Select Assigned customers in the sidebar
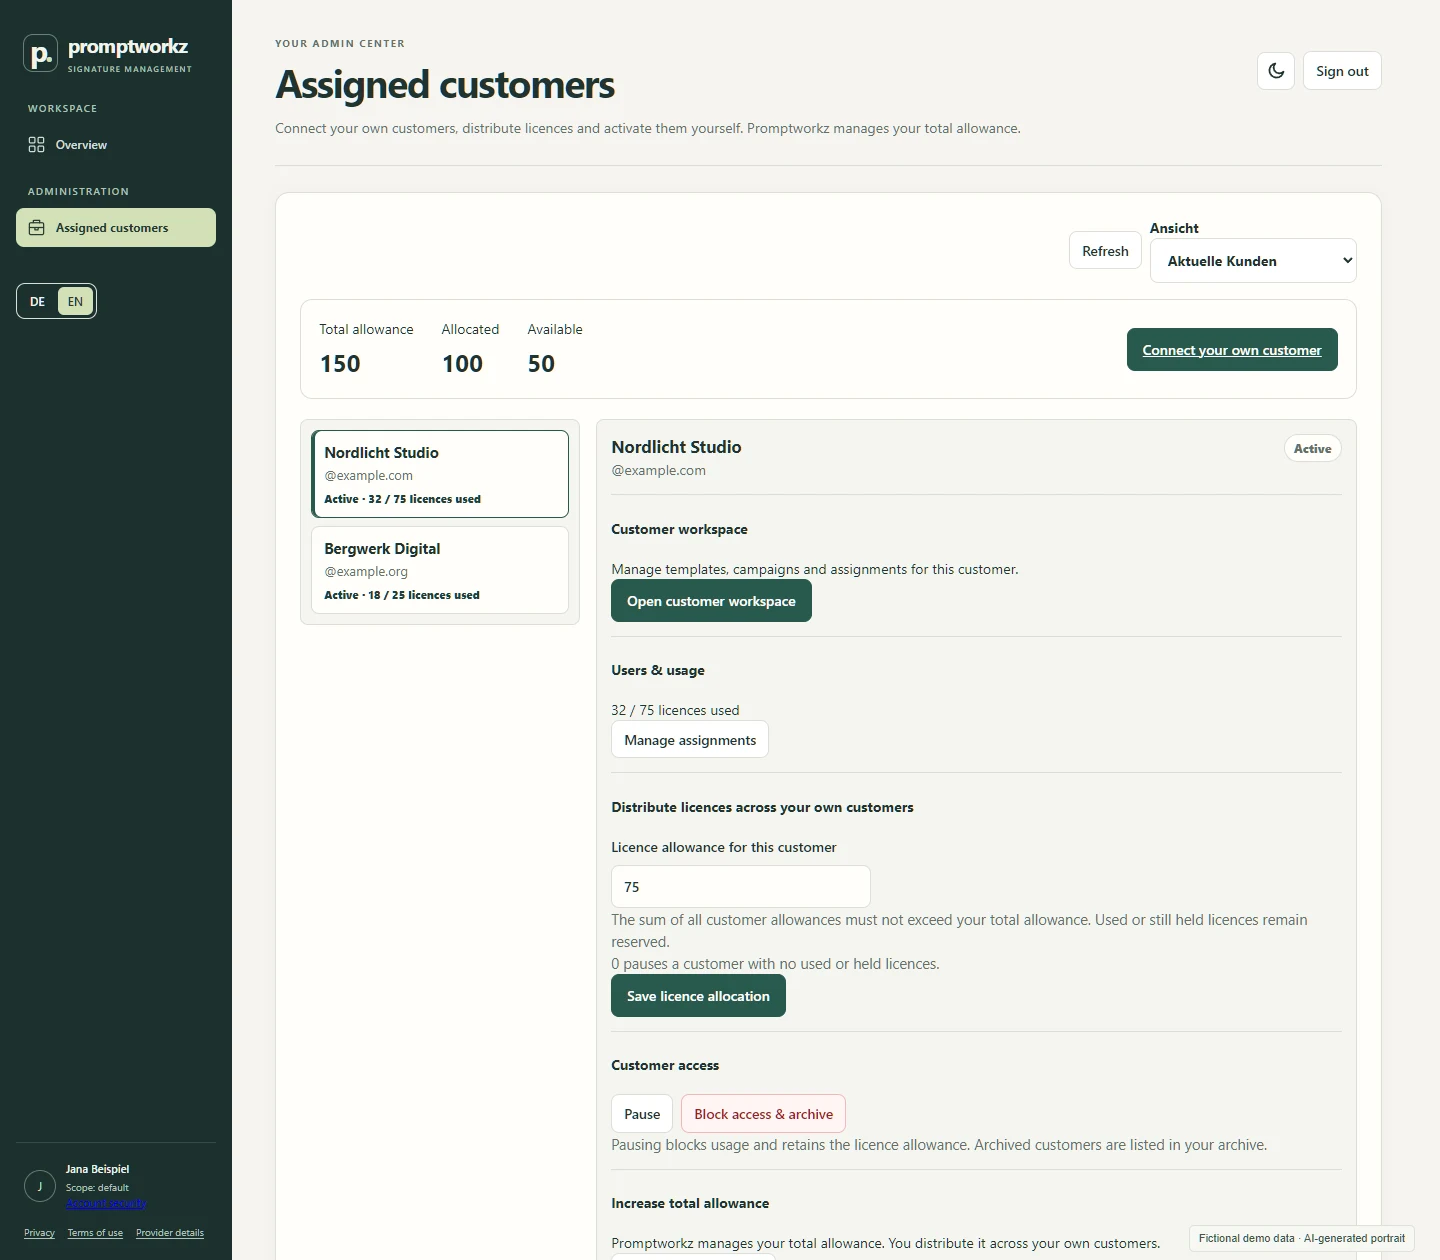The image size is (1440, 1260). (116, 228)
